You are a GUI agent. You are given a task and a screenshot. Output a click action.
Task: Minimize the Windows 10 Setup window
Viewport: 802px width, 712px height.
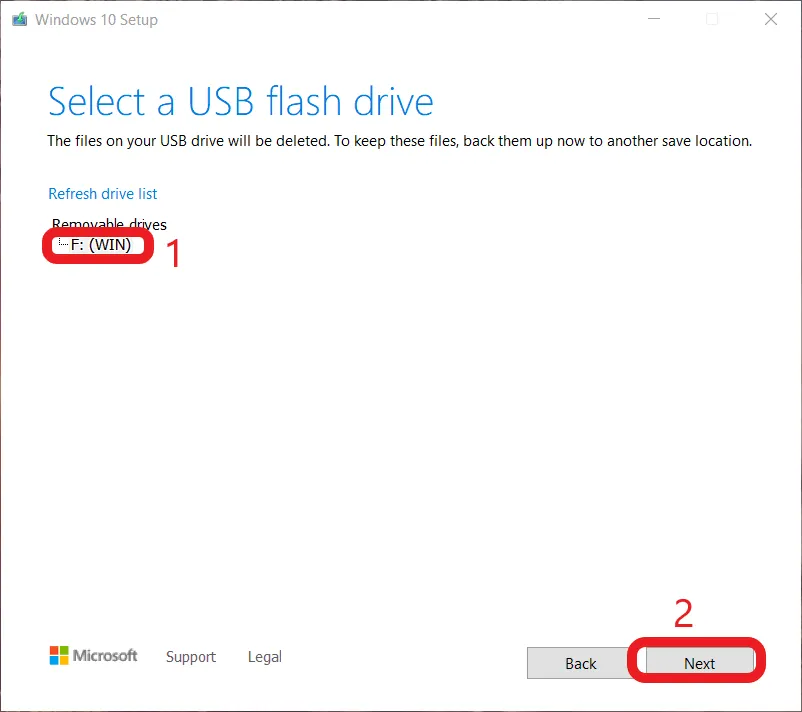(654, 19)
